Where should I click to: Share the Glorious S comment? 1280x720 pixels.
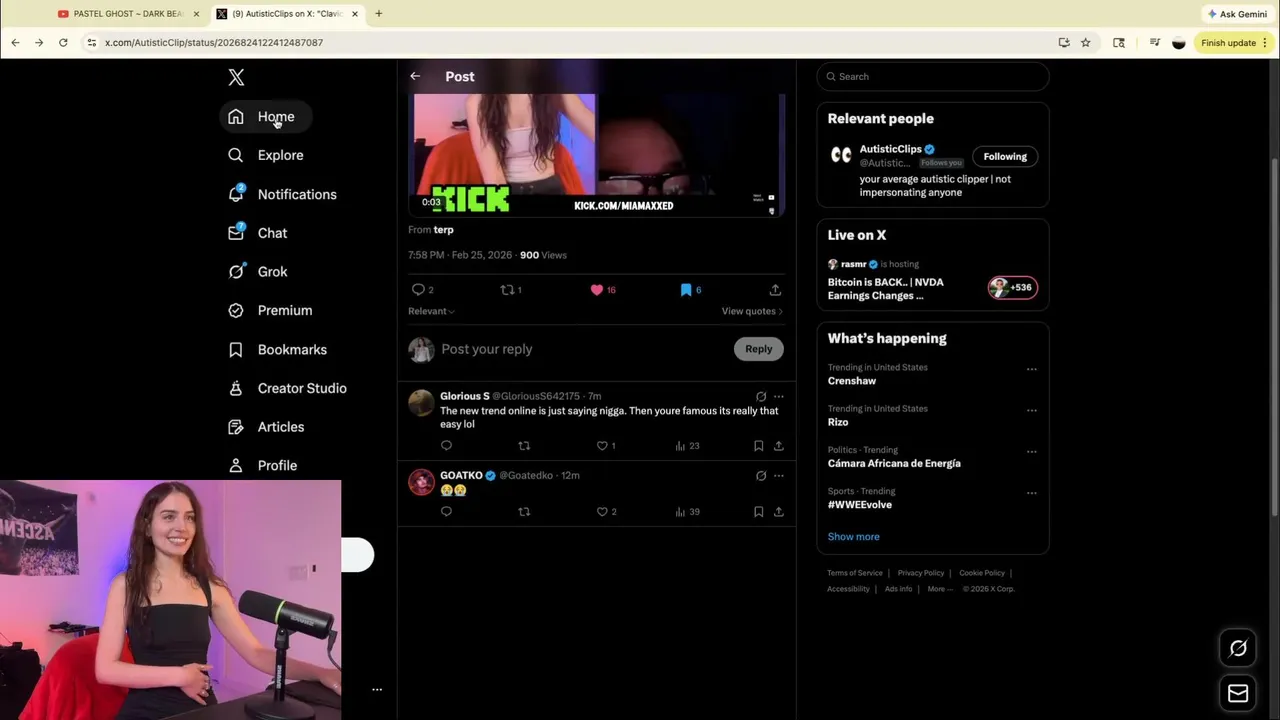point(778,446)
